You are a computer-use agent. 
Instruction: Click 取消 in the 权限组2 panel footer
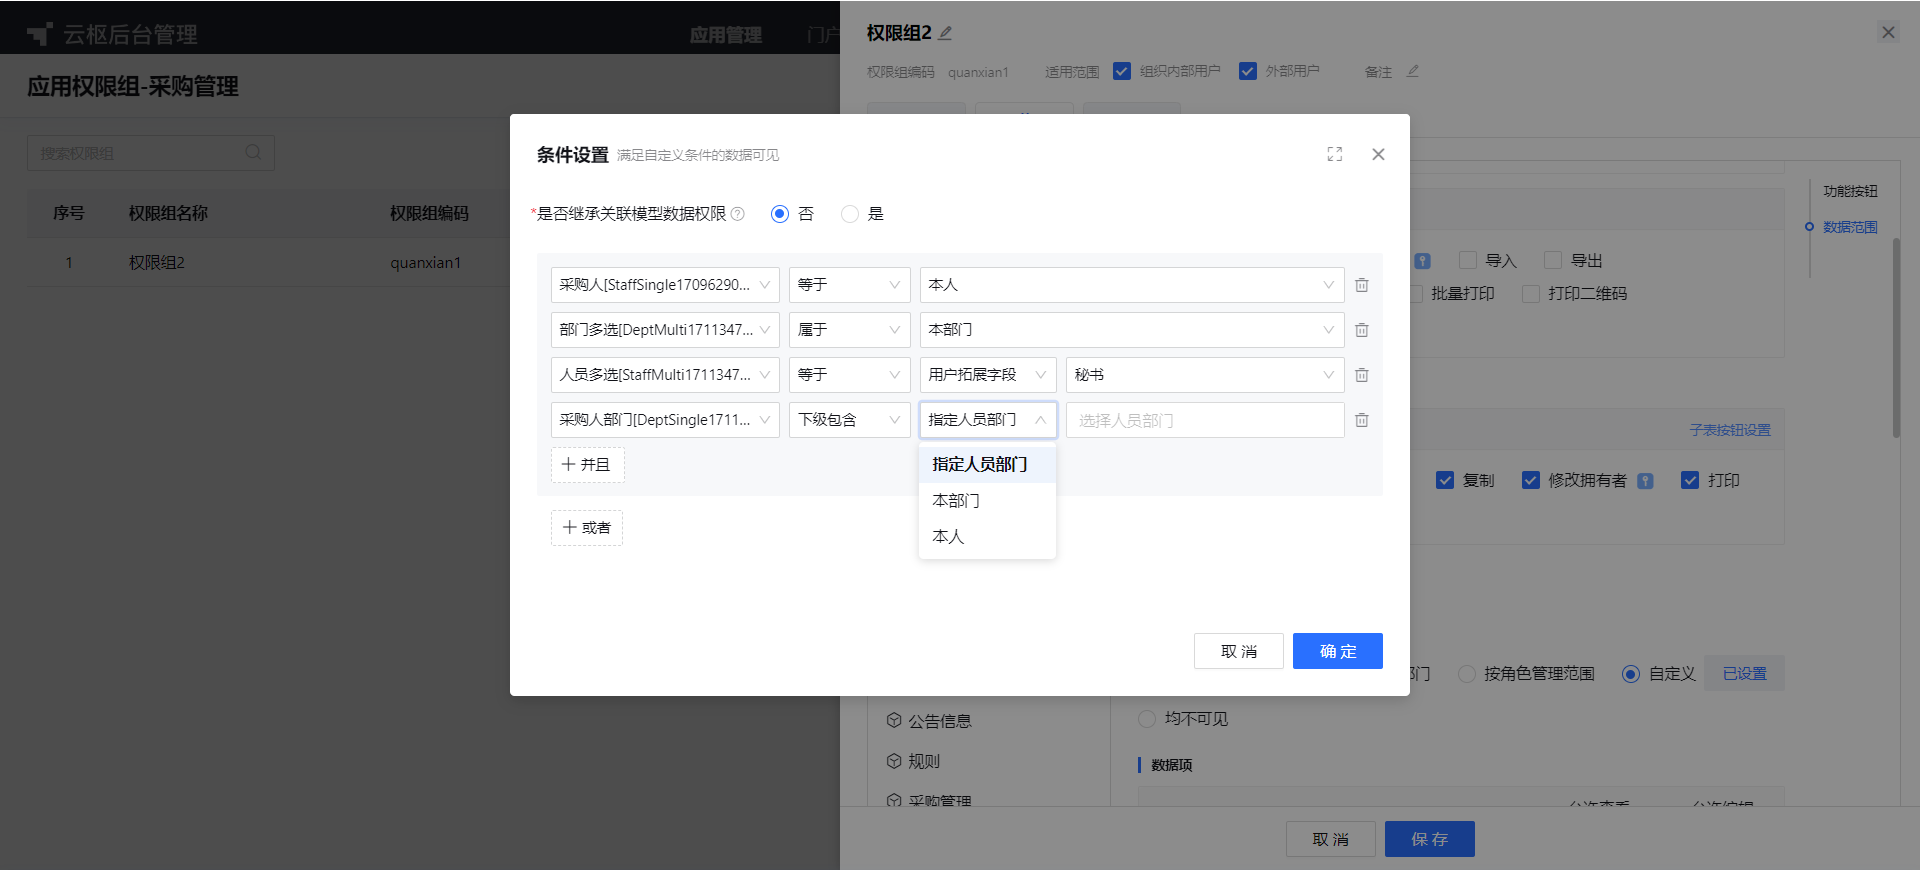pyautogui.click(x=1331, y=839)
